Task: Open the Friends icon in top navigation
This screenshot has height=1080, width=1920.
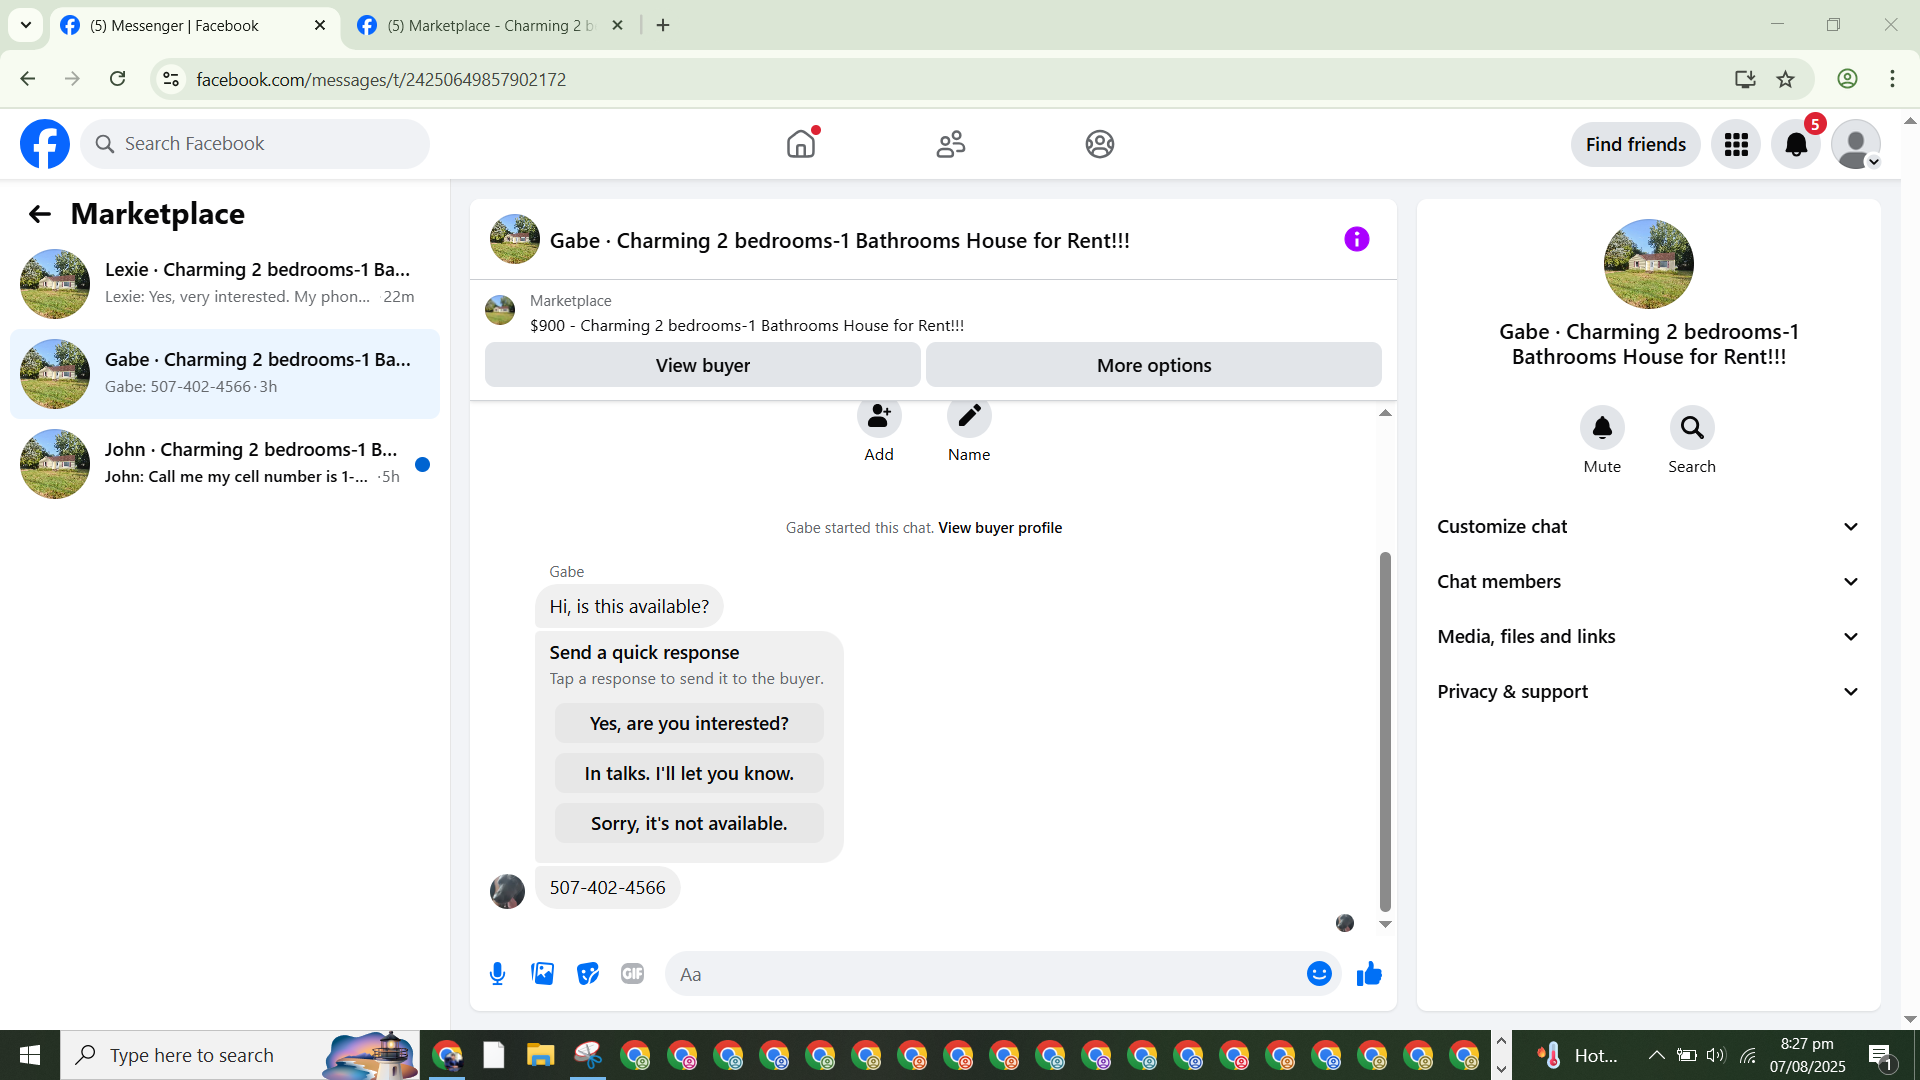Action: coord(951,144)
